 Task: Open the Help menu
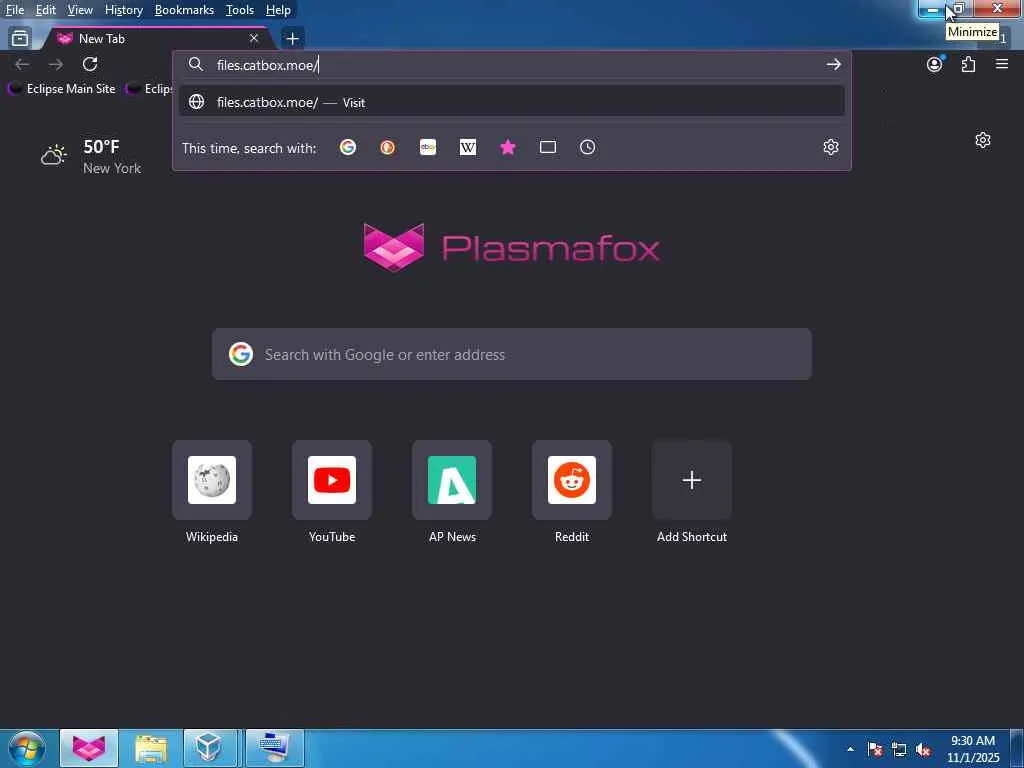pyautogui.click(x=278, y=10)
